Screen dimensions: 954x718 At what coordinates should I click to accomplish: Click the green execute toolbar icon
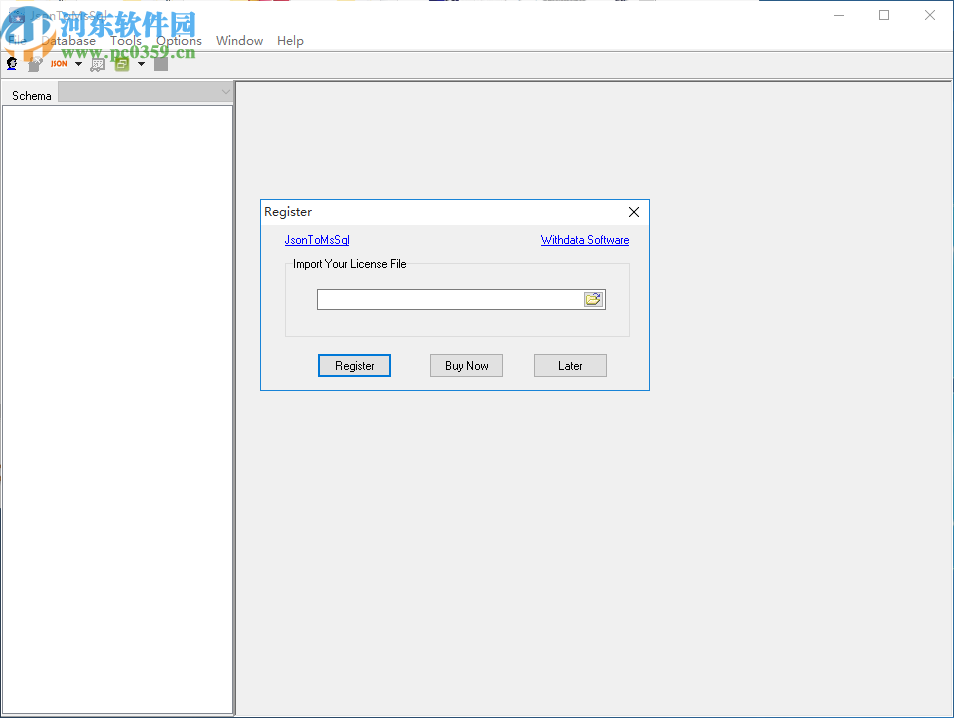coord(121,63)
